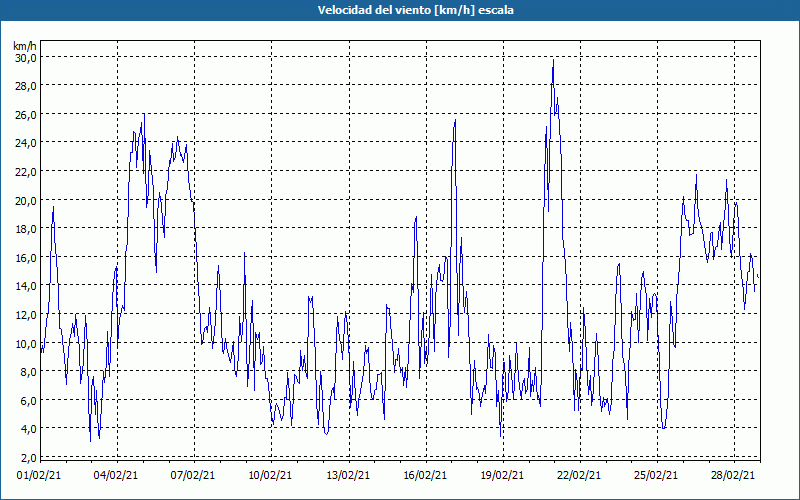Viewport: 800px width, 500px height.
Task: Click the '14,0' y-axis value
Action: pos(26,286)
